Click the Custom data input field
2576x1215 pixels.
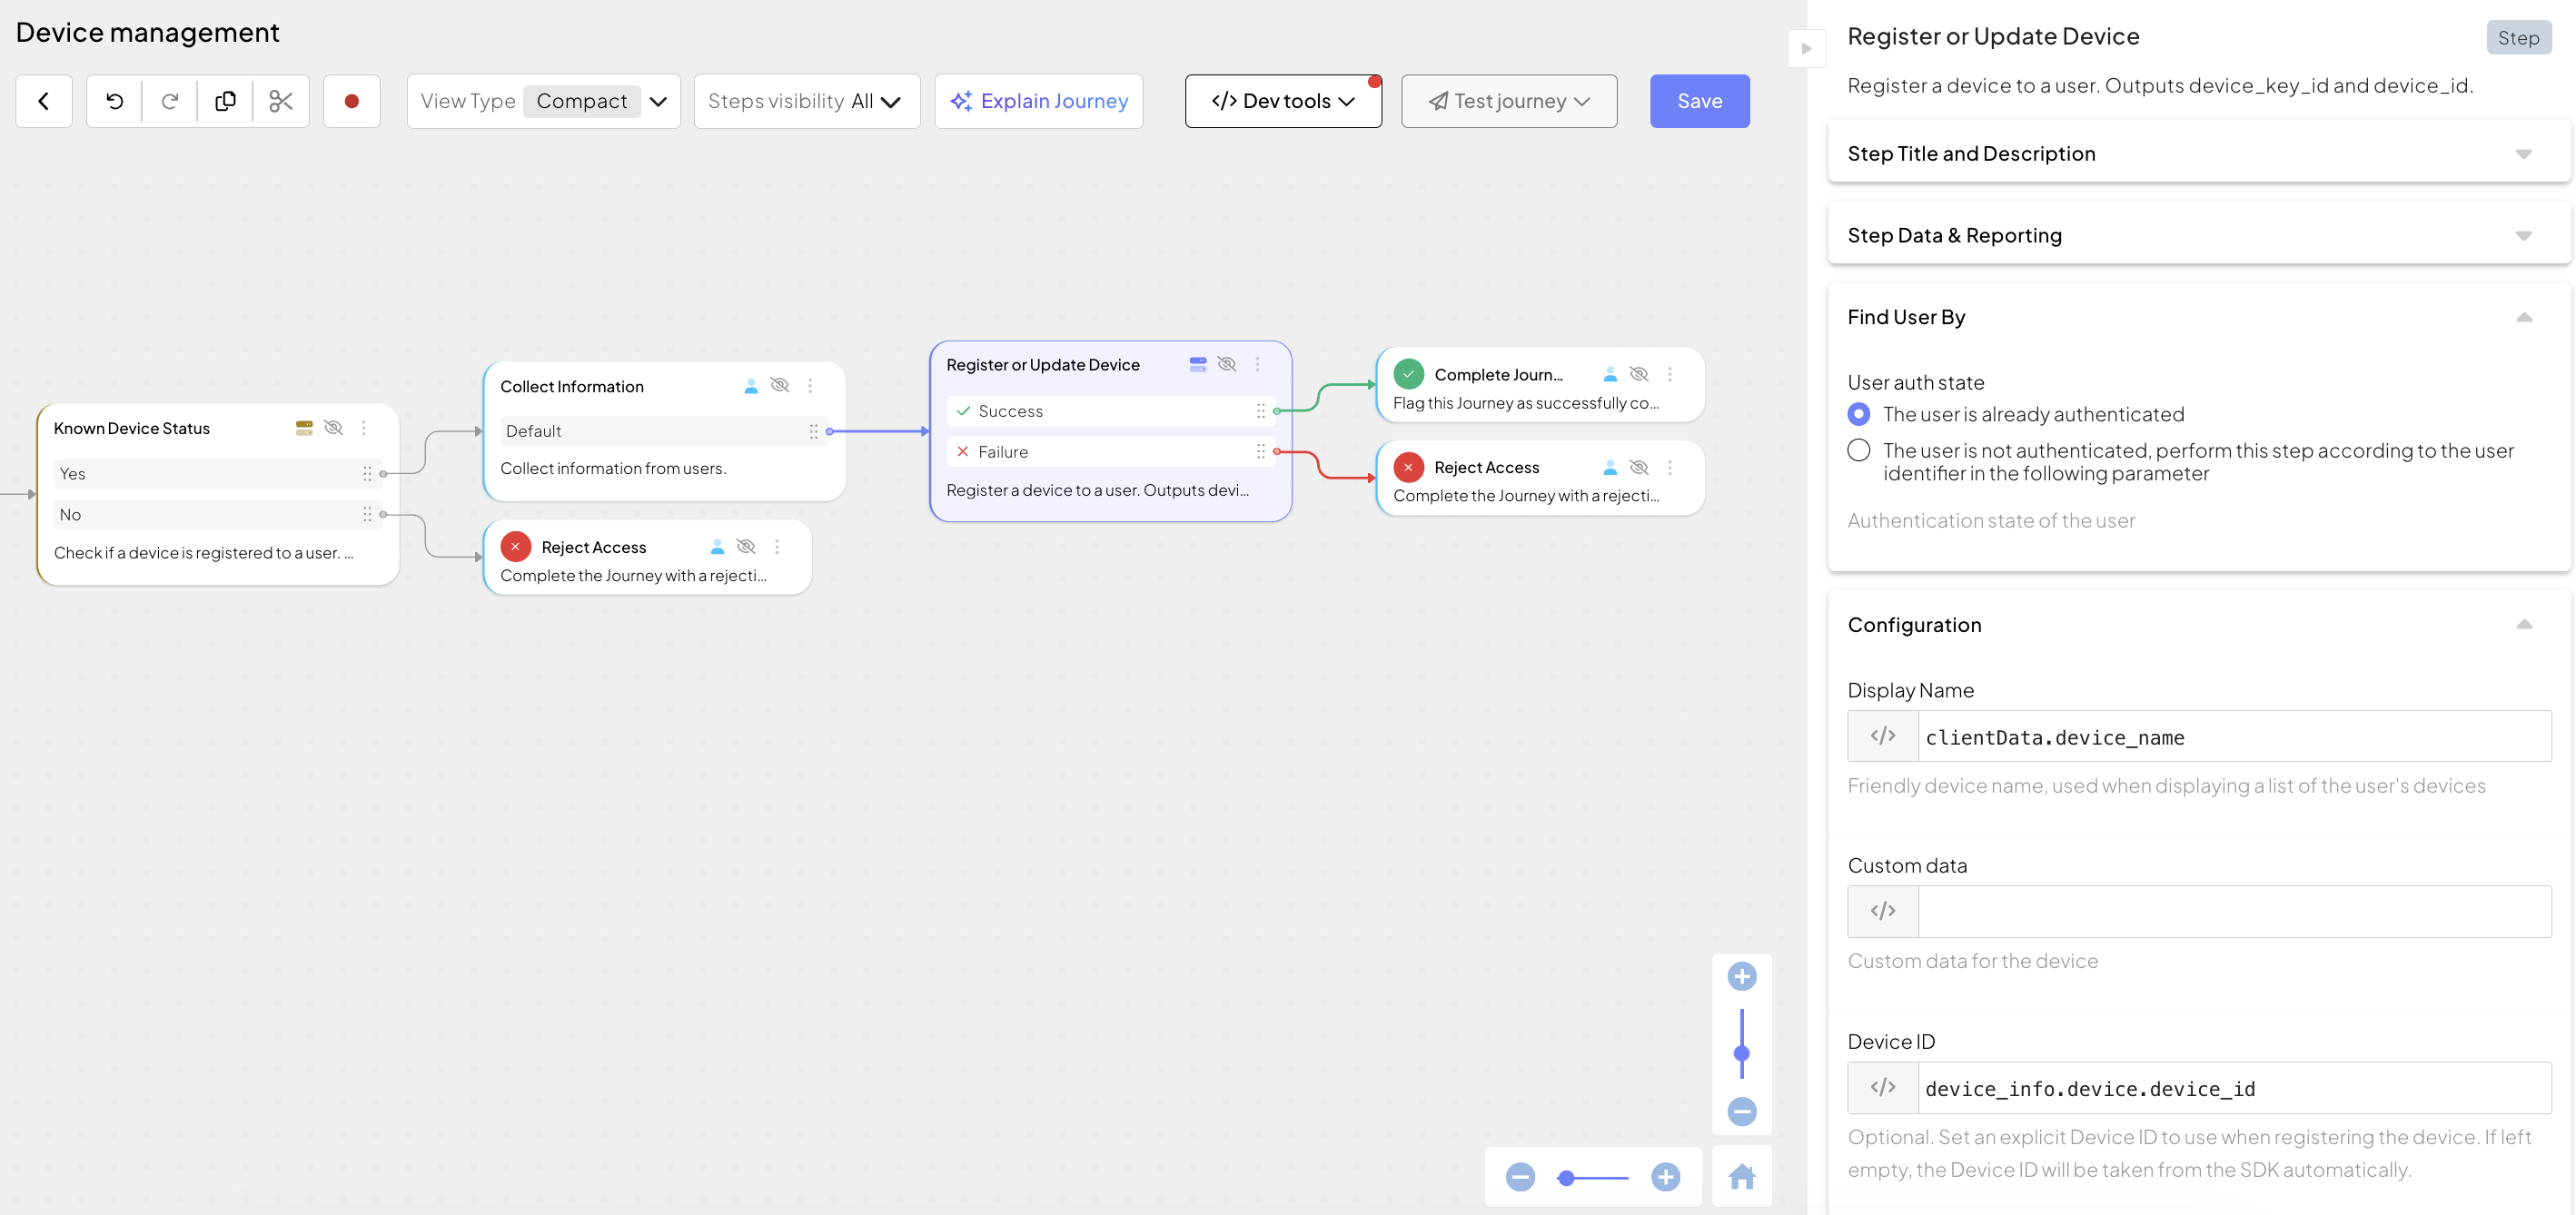pyautogui.click(x=2234, y=911)
